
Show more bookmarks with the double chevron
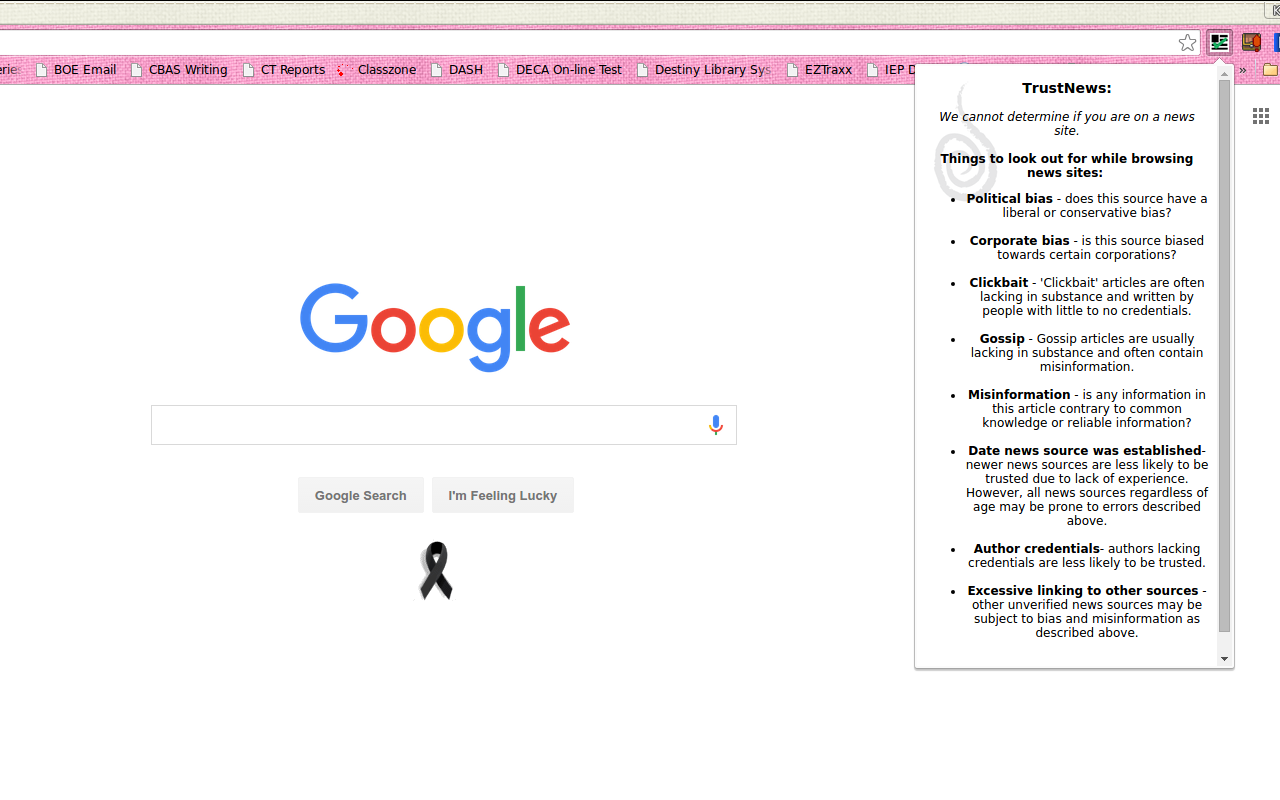point(1243,70)
